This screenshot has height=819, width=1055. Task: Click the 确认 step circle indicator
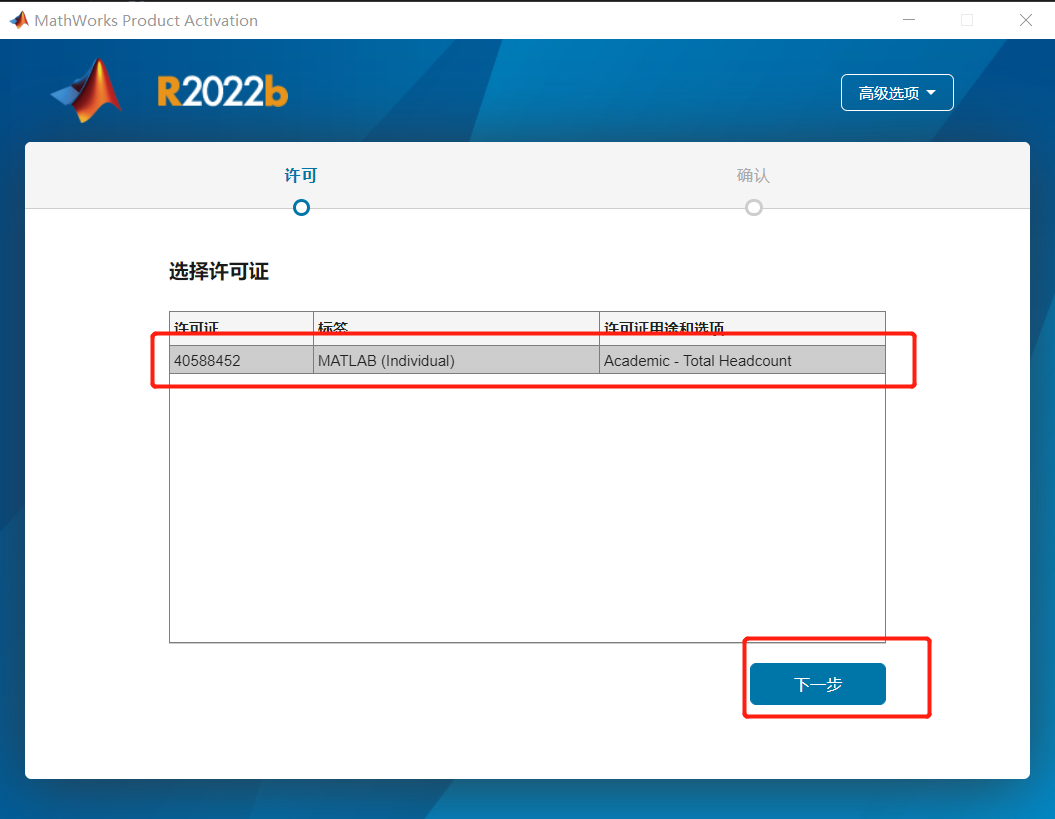coord(754,208)
